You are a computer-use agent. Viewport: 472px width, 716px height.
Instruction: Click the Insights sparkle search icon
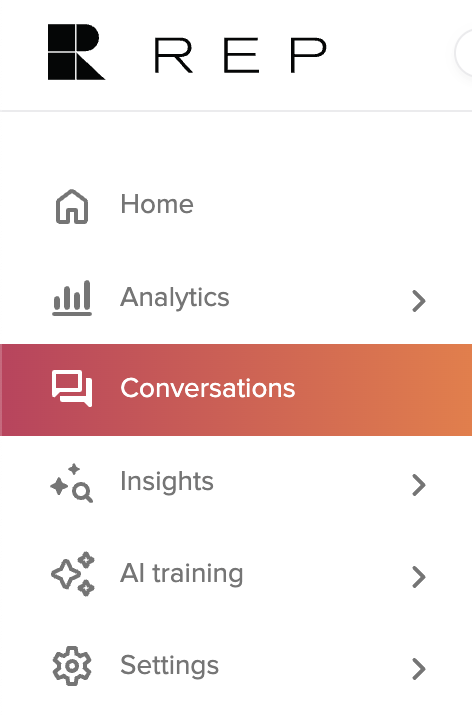point(72,483)
